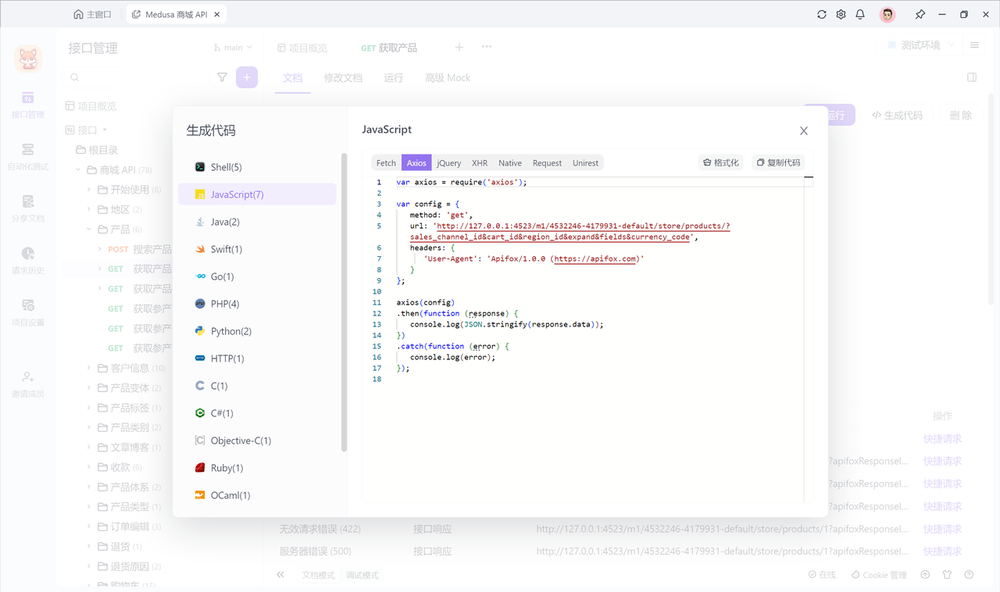Viewport: 1000px width, 592px height.
Task: Toggle the split-view panel icon top right
Action: point(971,77)
